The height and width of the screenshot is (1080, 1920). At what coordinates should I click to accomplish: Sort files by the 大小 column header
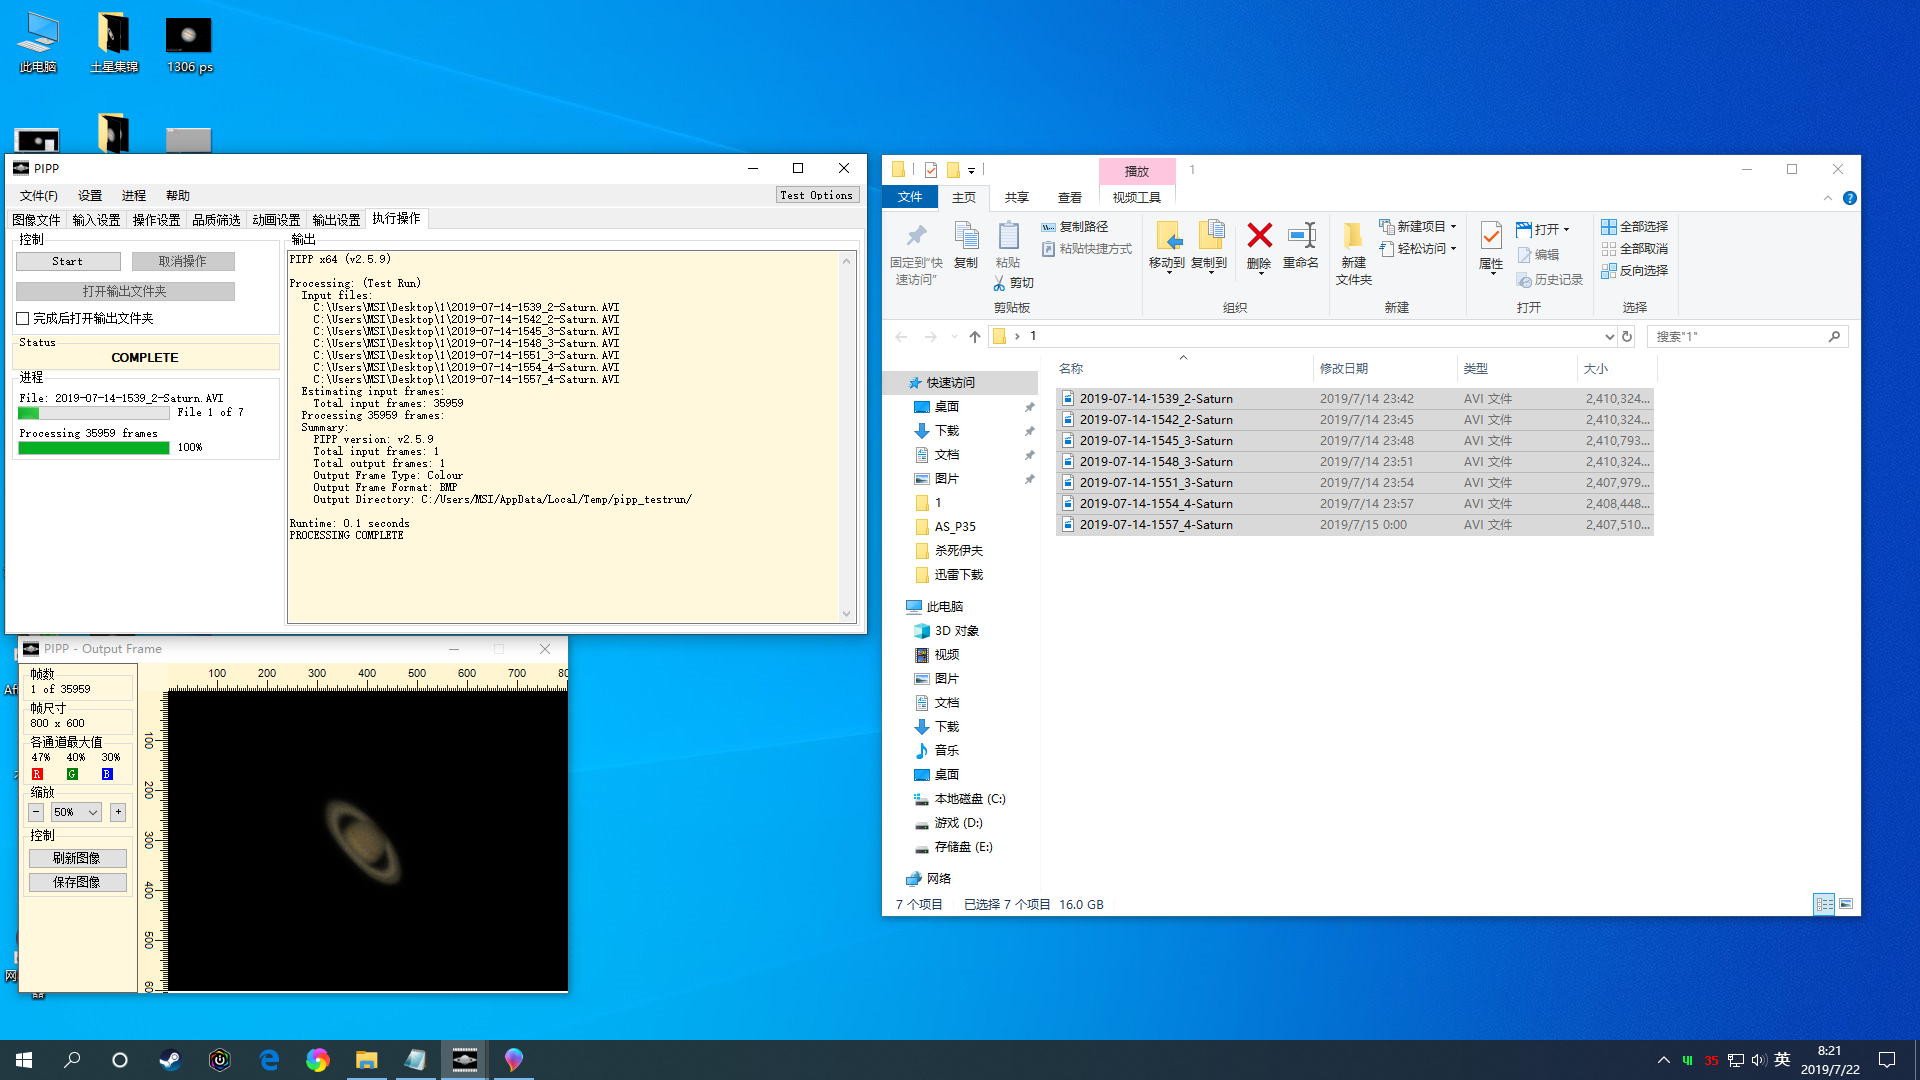1617,369
